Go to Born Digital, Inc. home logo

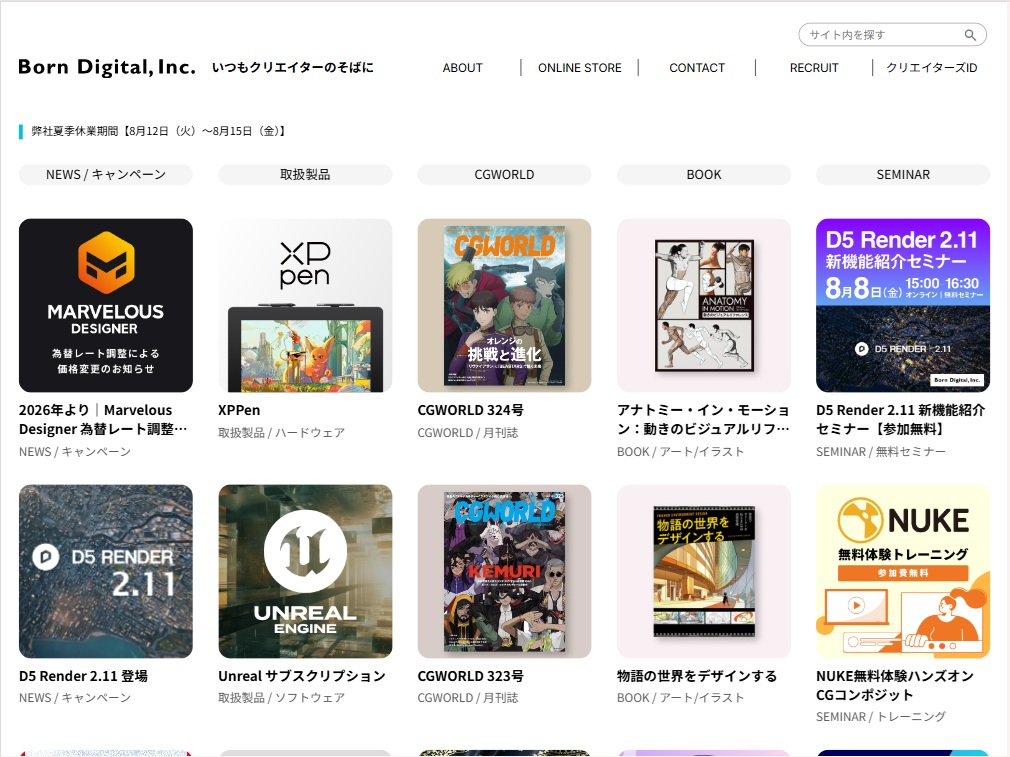106,67
